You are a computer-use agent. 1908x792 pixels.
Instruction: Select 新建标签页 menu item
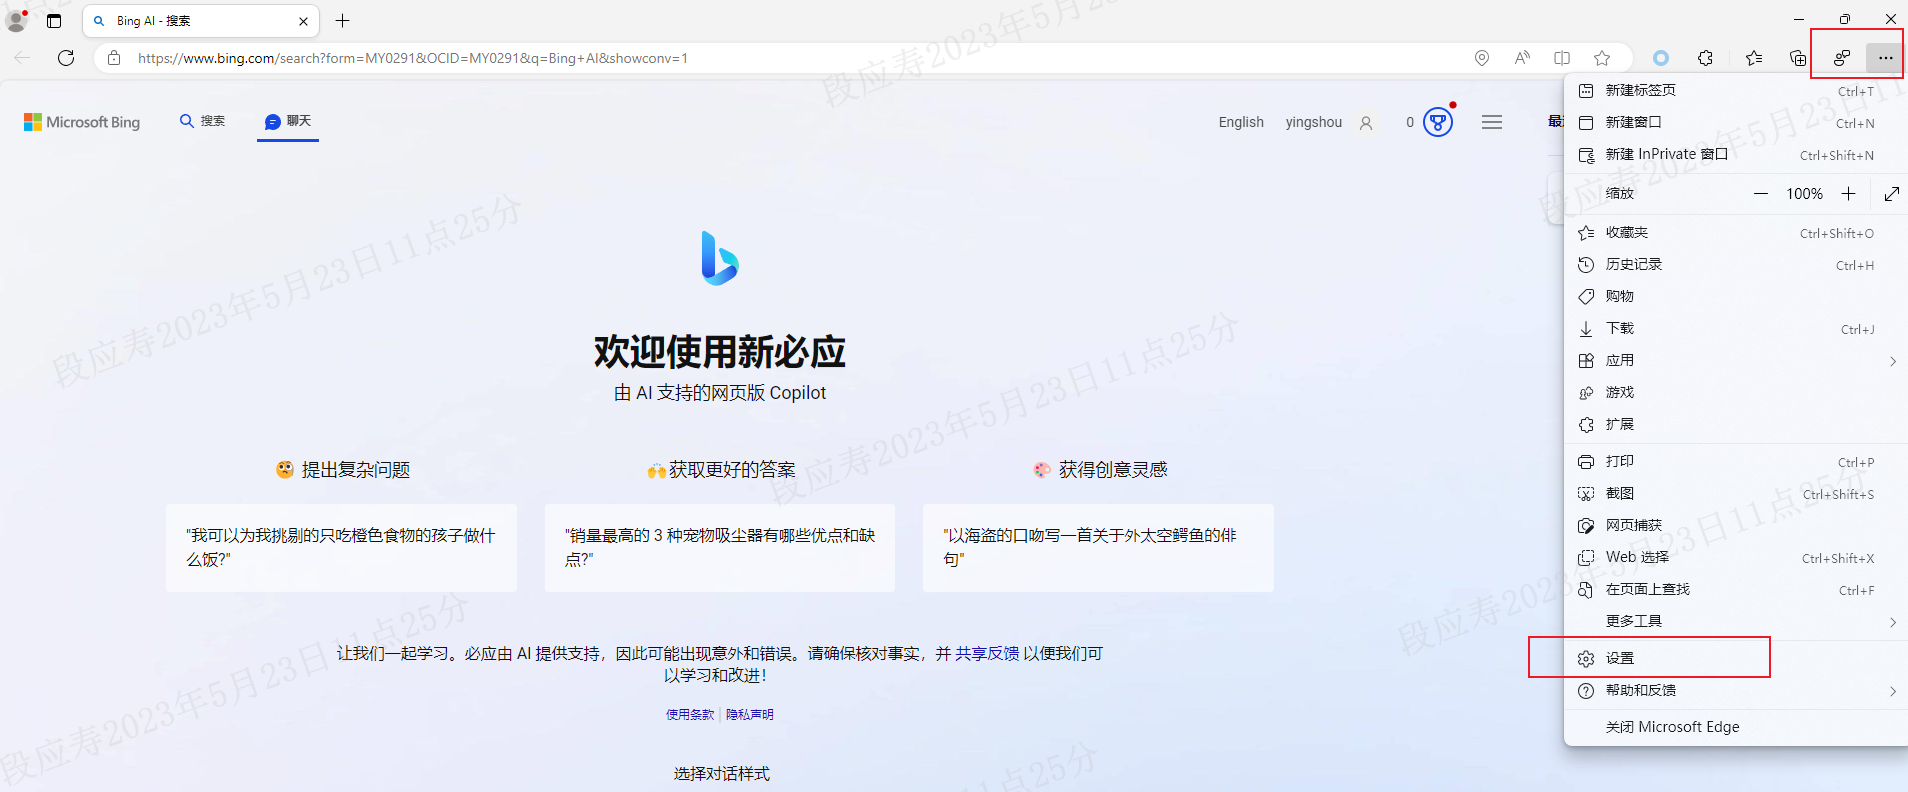pyautogui.click(x=1736, y=90)
